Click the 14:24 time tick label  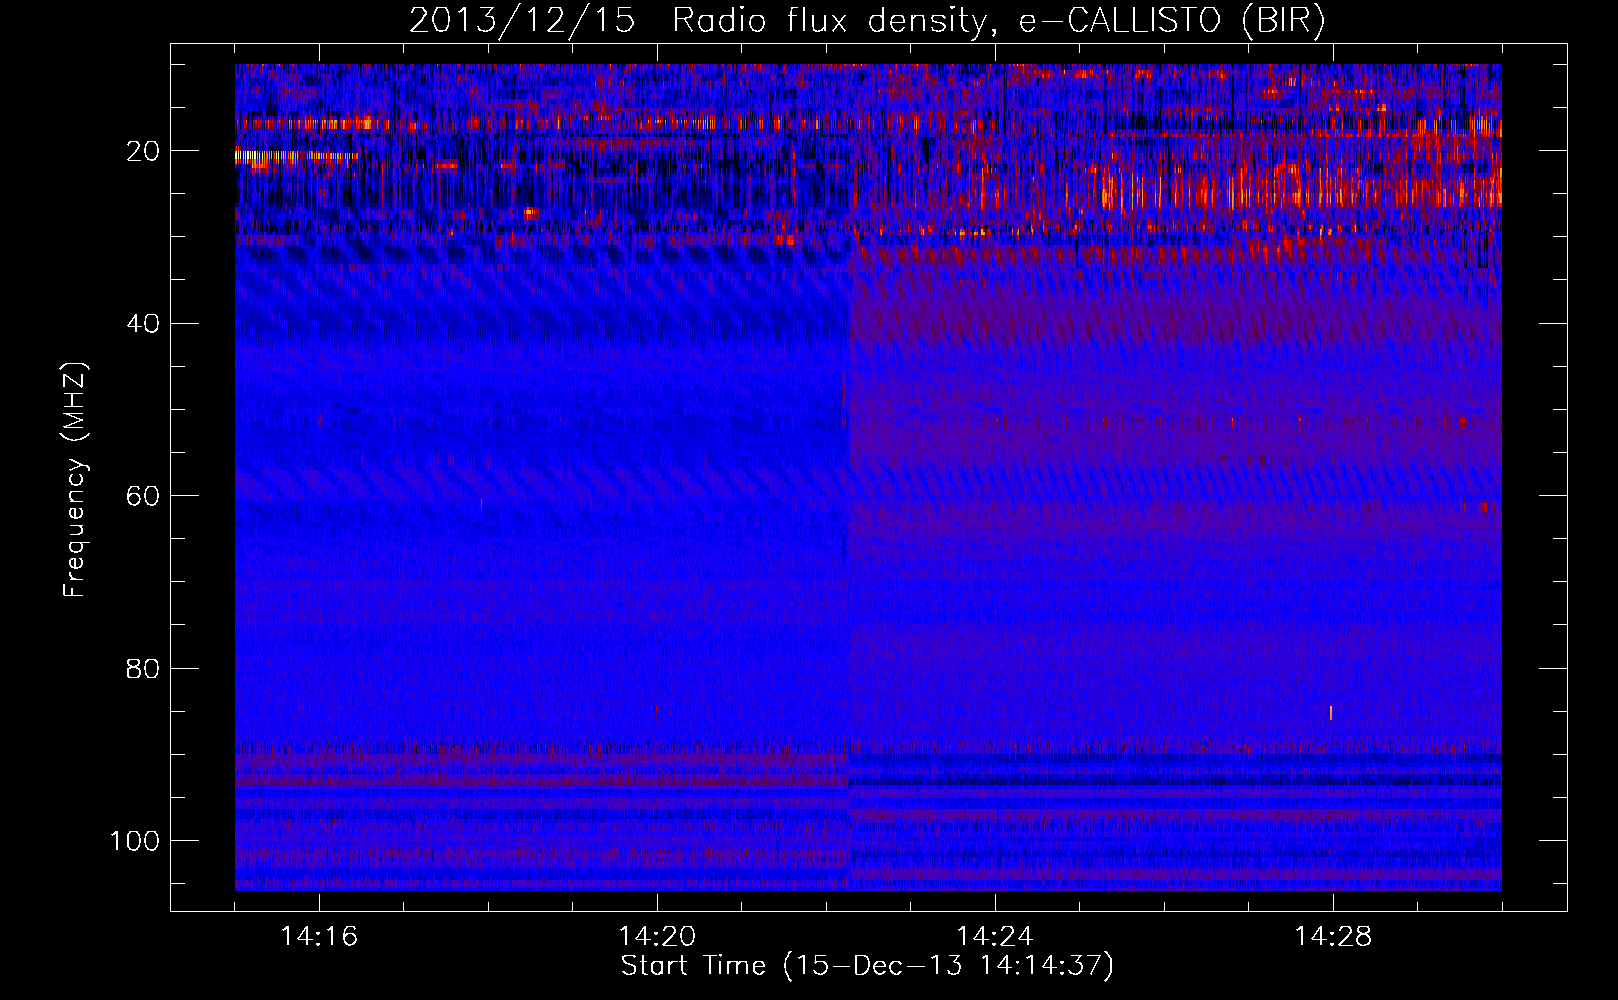(995, 937)
